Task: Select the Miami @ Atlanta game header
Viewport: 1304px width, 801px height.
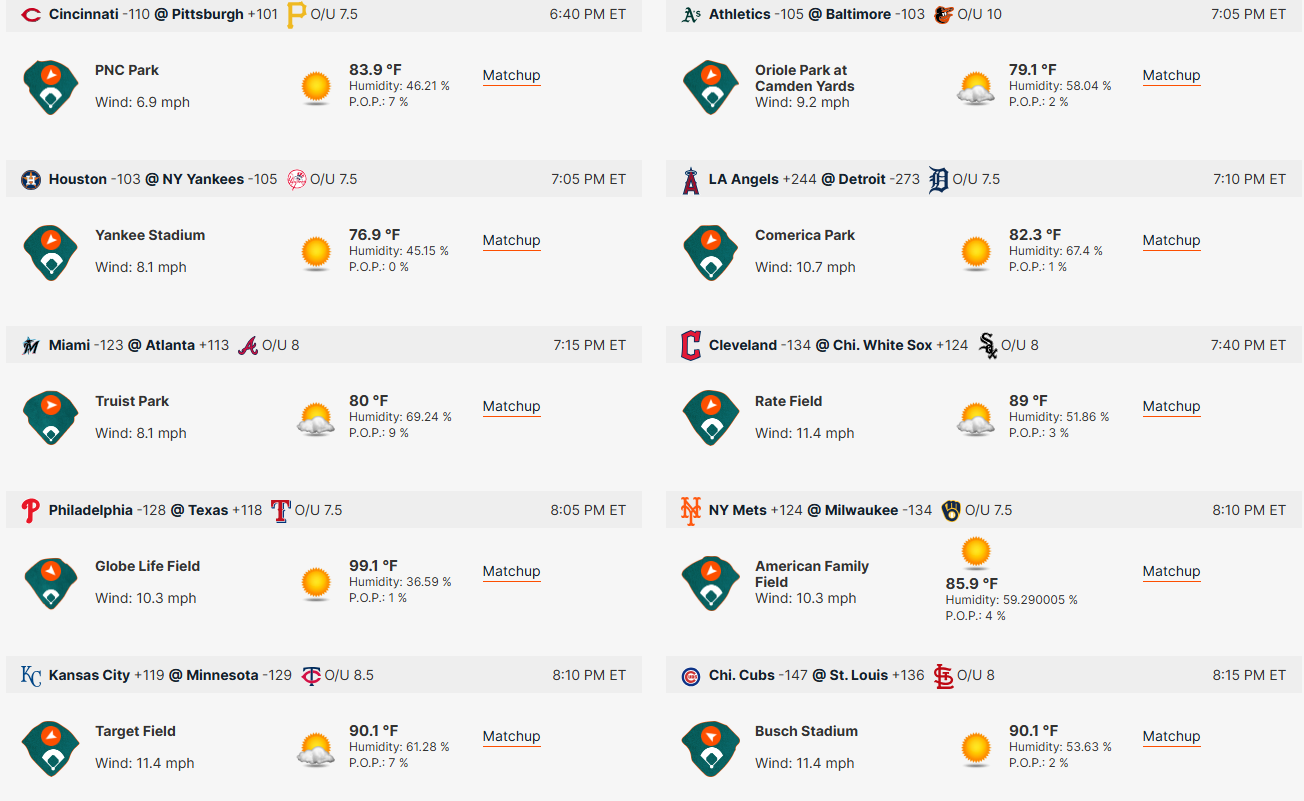Action: click(x=324, y=345)
